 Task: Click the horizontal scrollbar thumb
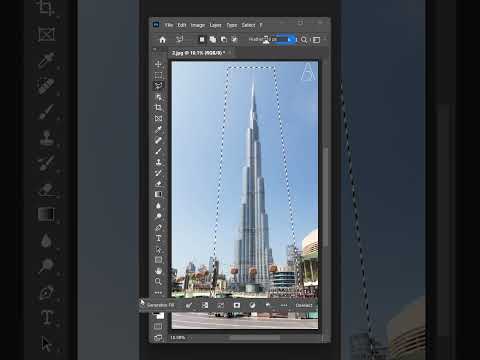[255, 338]
